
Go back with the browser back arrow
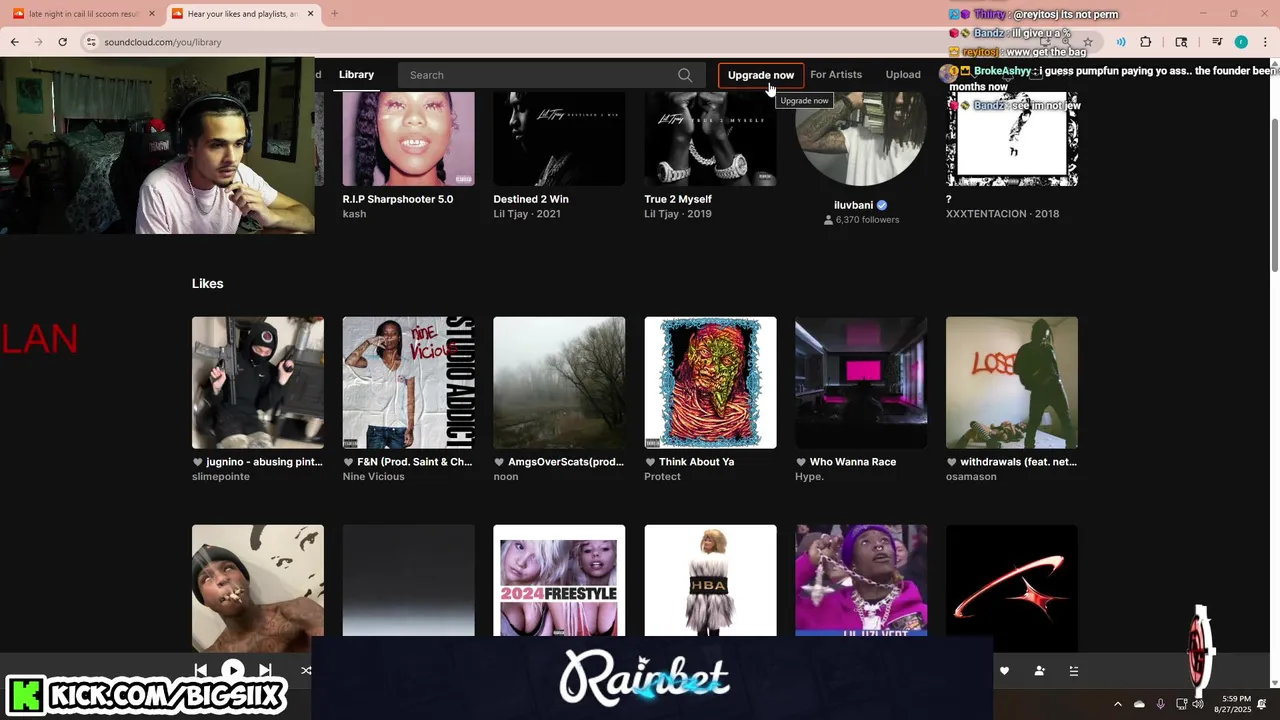pos(14,42)
